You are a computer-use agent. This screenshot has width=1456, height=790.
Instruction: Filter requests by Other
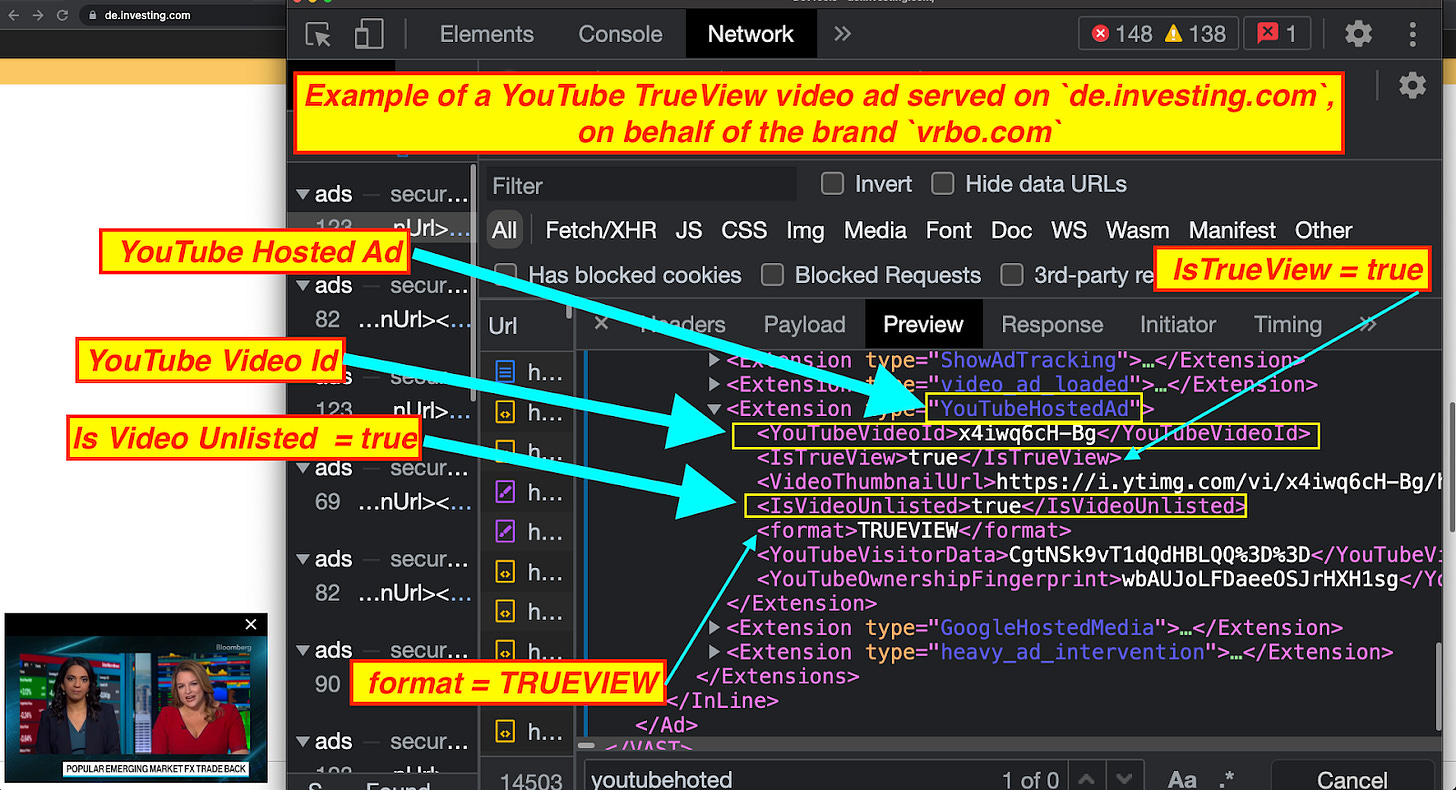click(x=1323, y=230)
